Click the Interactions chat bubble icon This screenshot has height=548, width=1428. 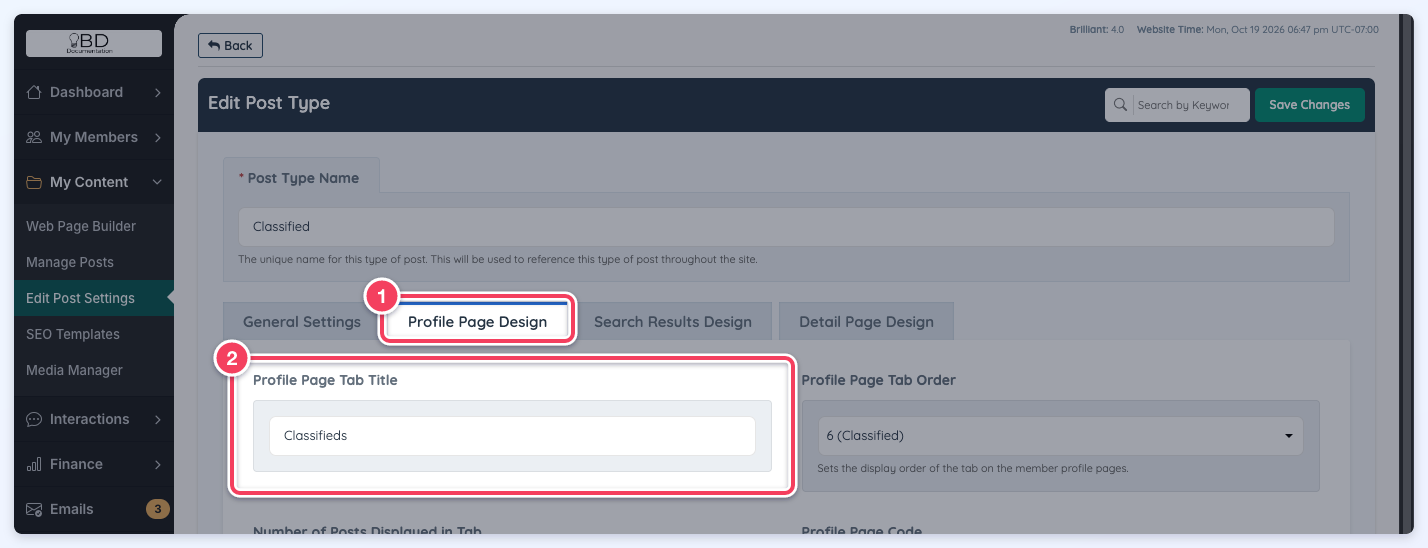34,419
